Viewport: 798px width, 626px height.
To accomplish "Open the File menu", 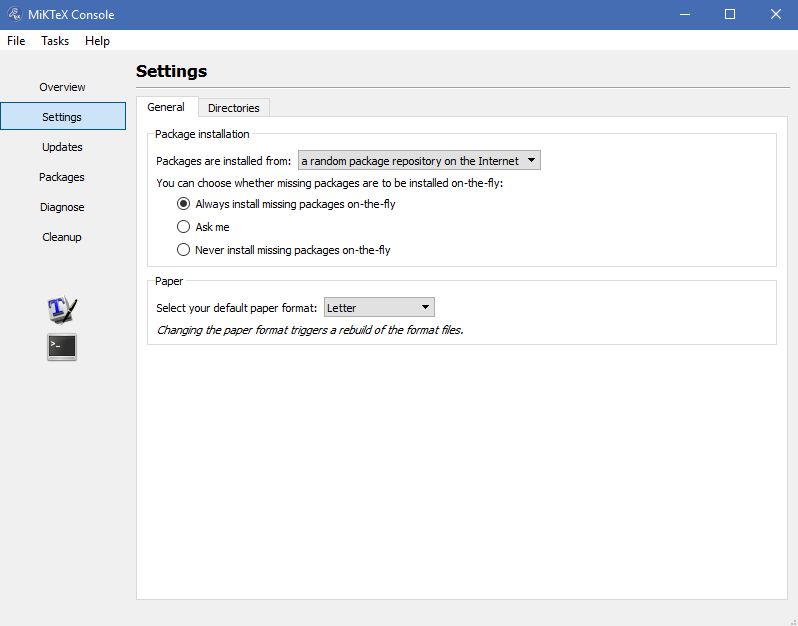I will [x=16, y=41].
